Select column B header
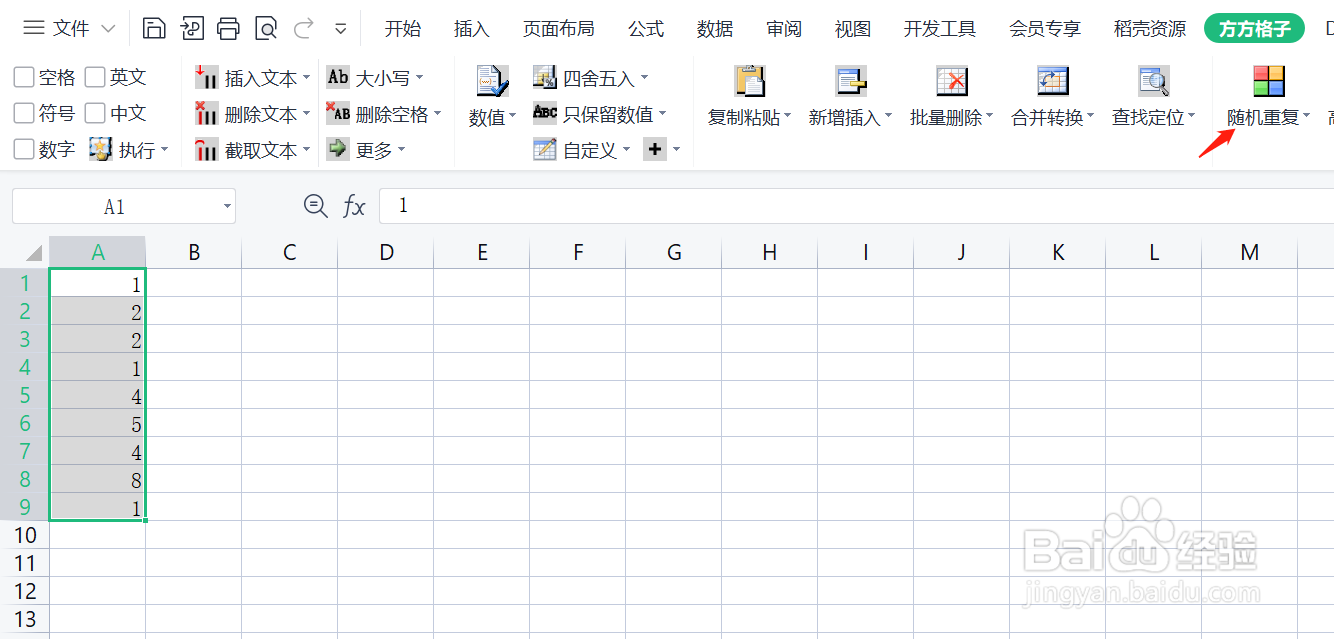 pos(194,252)
